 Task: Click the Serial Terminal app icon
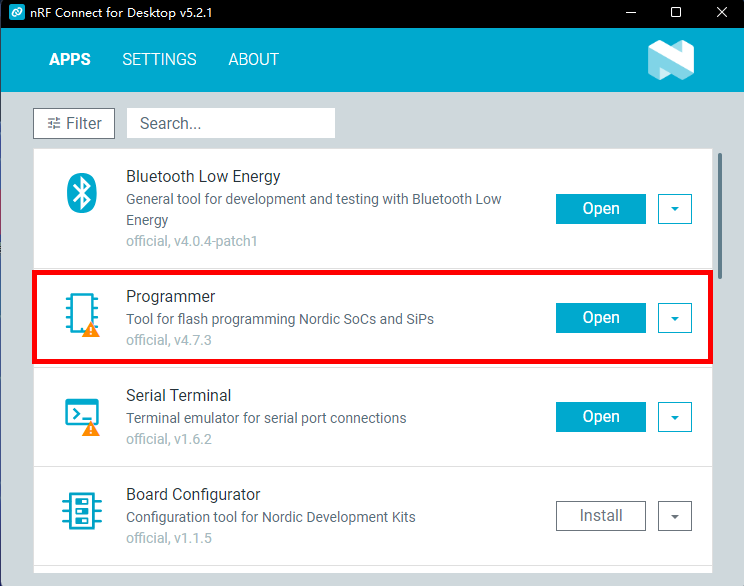tap(82, 417)
